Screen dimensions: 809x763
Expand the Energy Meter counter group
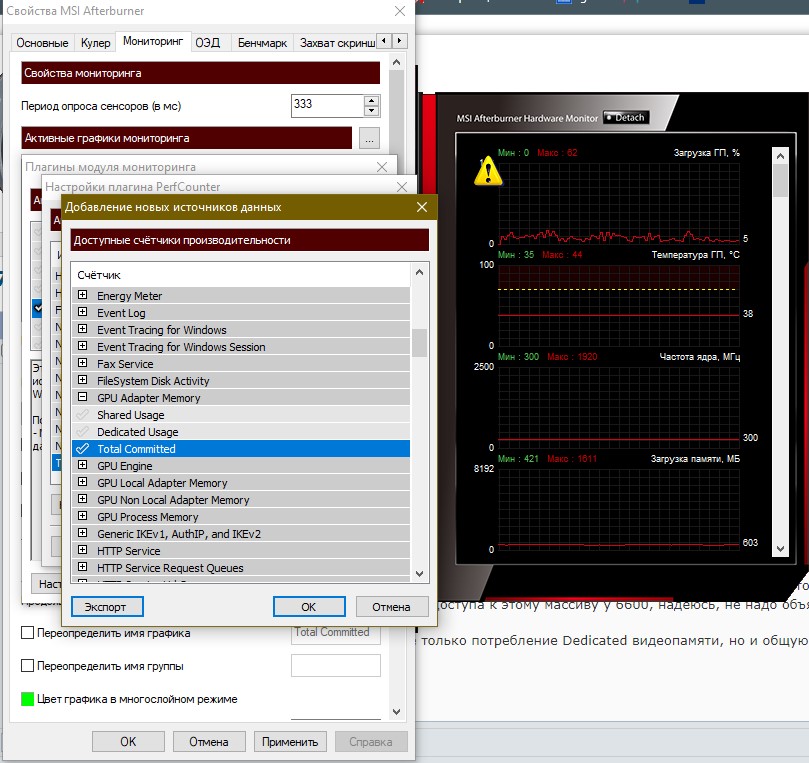pyautogui.click(x=82, y=295)
